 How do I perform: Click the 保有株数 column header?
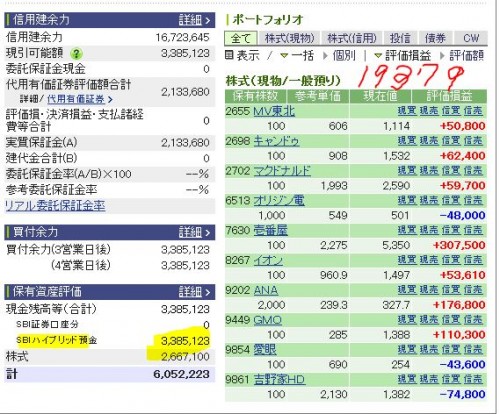[255, 96]
